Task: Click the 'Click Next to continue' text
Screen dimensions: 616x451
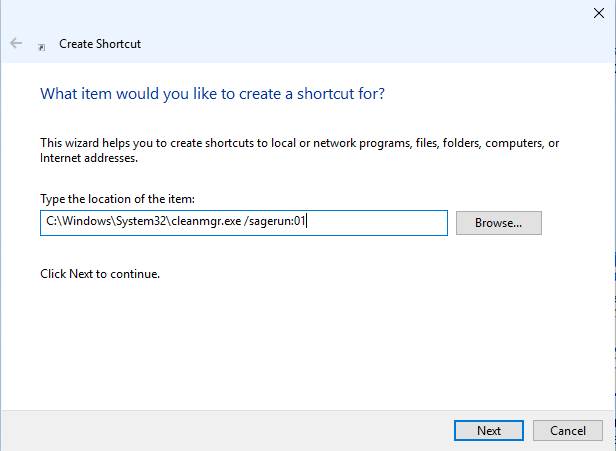Action: (100, 274)
